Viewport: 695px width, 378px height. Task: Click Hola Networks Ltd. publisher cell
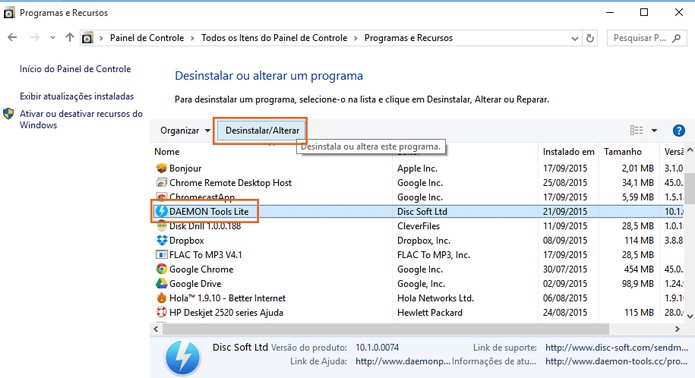tap(435, 298)
